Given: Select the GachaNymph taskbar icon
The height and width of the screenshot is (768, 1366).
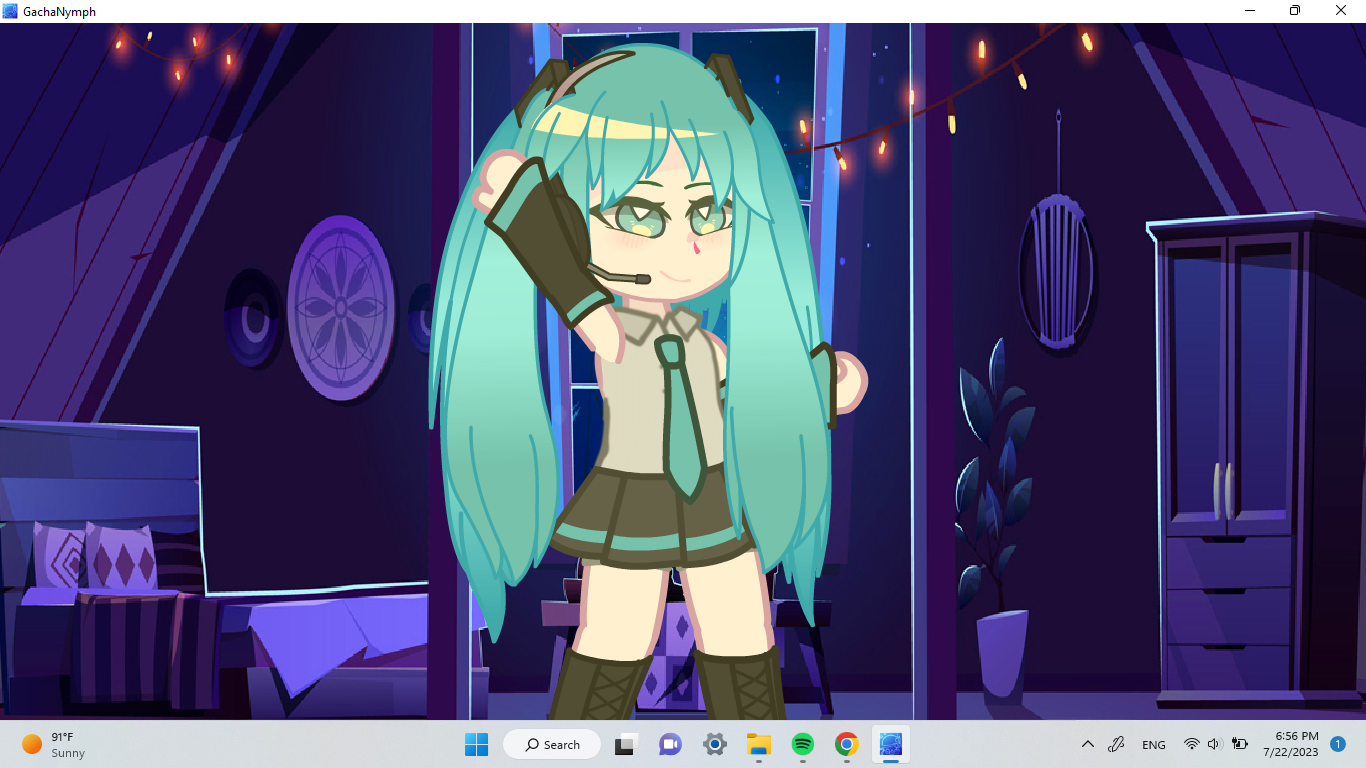Looking at the screenshot, I should 890,744.
